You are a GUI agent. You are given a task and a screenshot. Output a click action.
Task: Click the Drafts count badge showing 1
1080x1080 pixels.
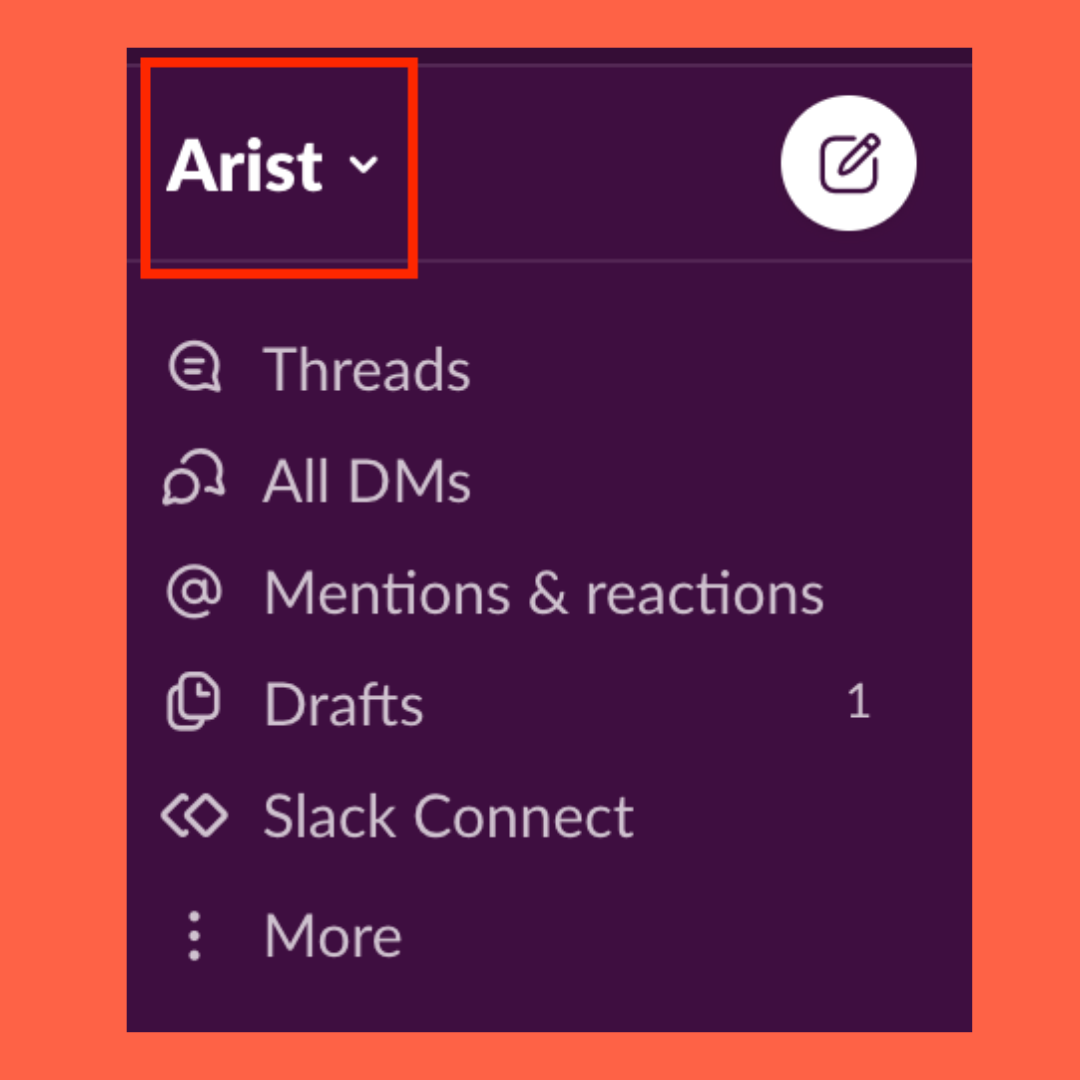pos(859,701)
